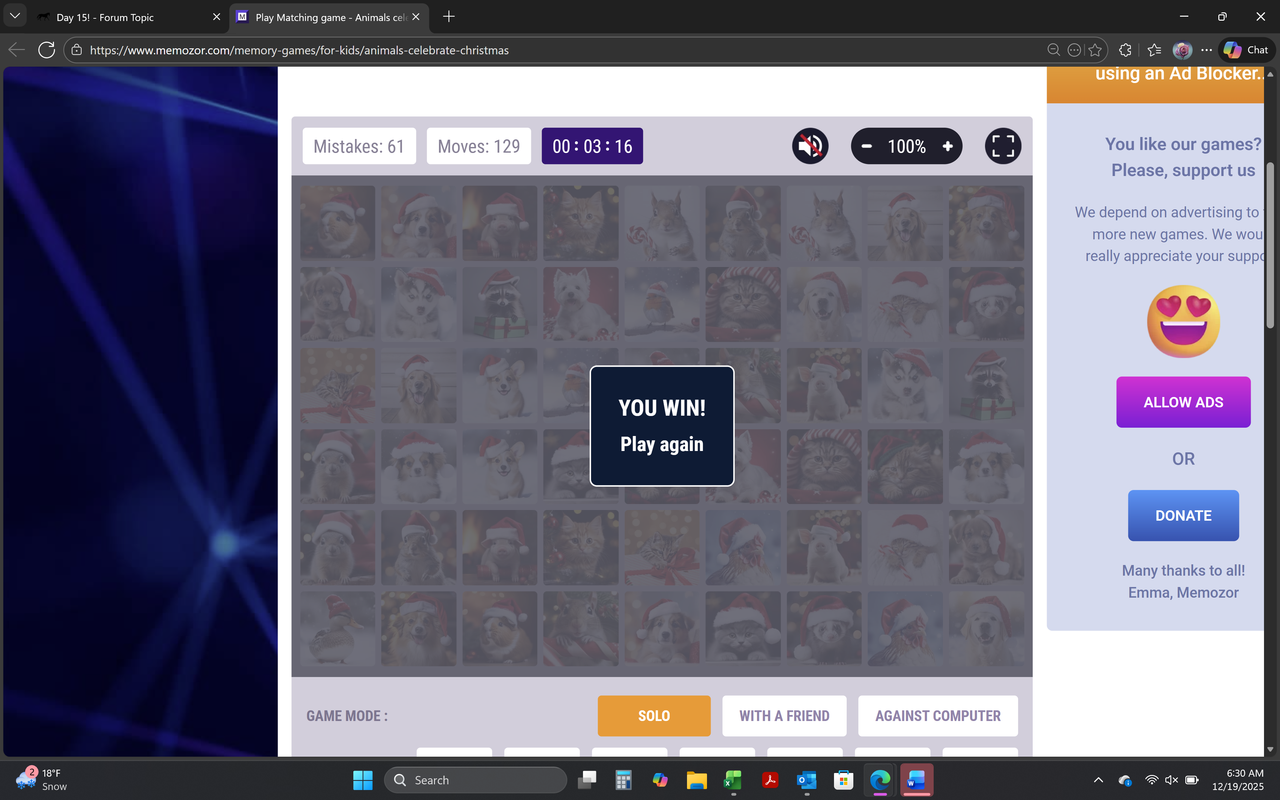1280x800 pixels.
Task: Close the Day 15! Forum Topic tab
Action: [x=216, y=17]
